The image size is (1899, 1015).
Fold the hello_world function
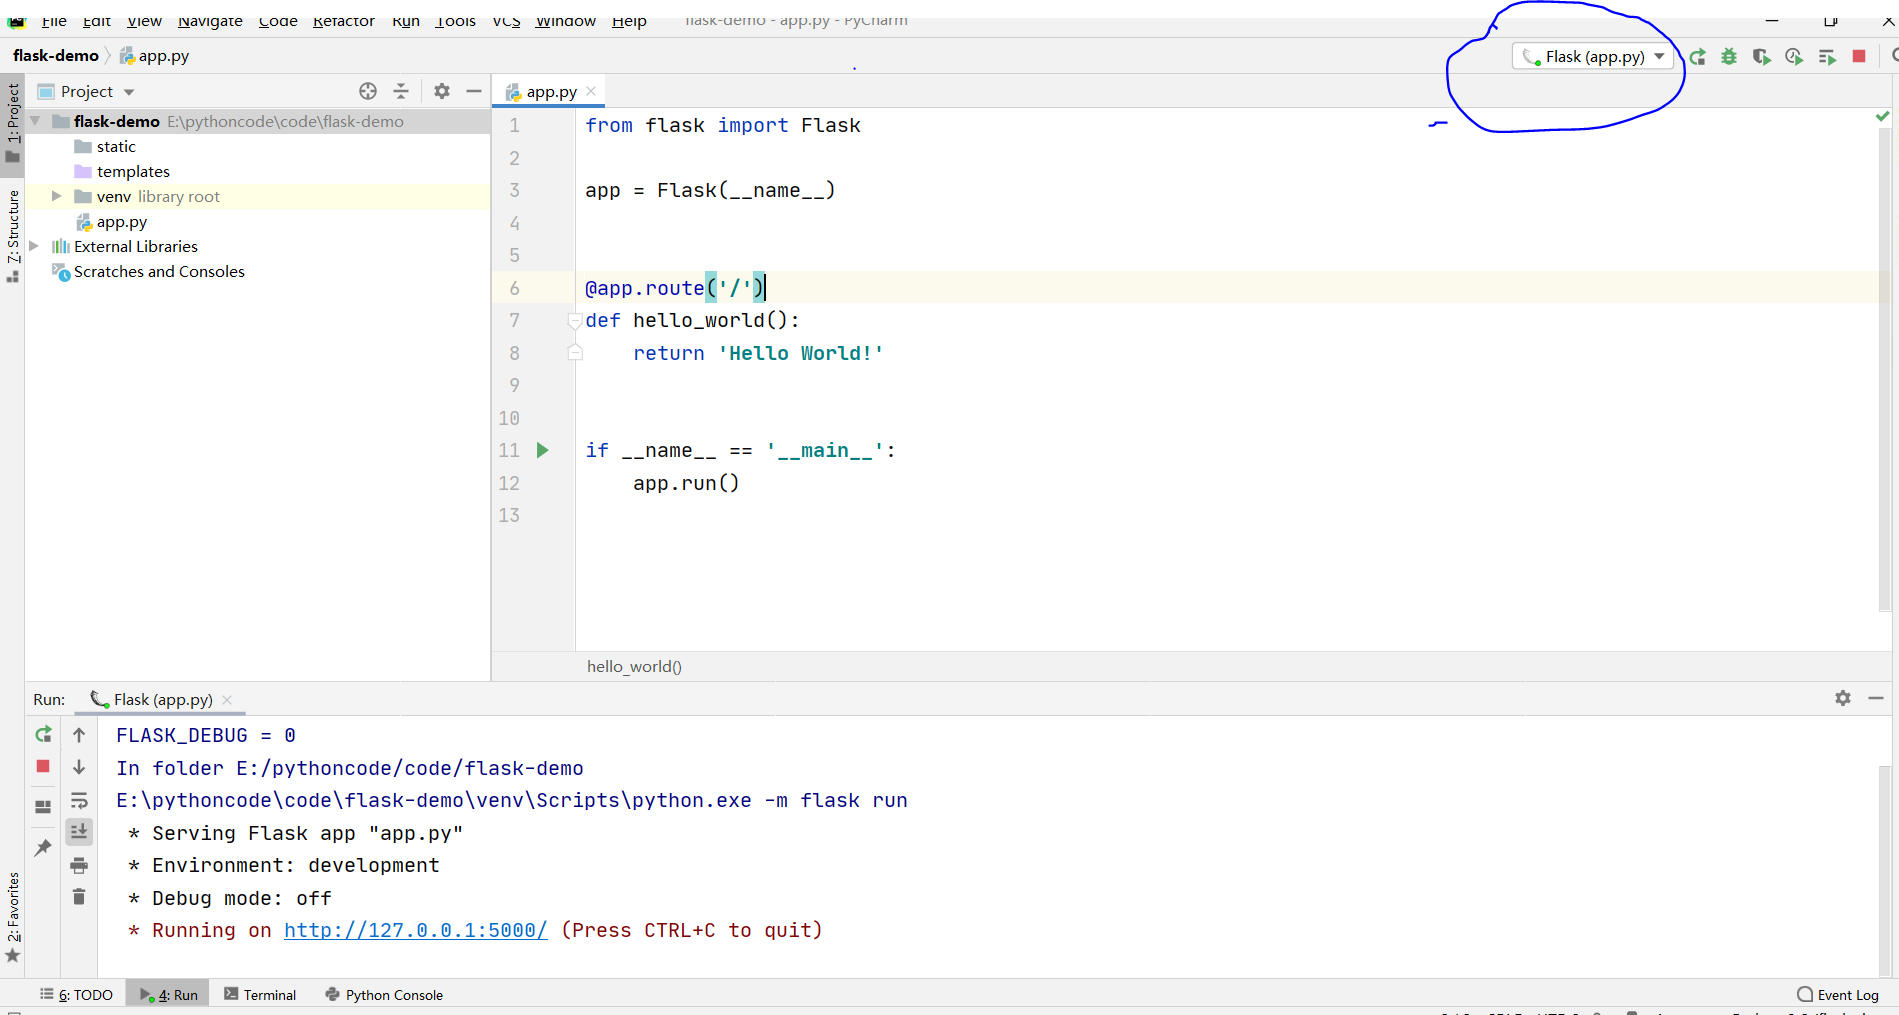[575, 321]
